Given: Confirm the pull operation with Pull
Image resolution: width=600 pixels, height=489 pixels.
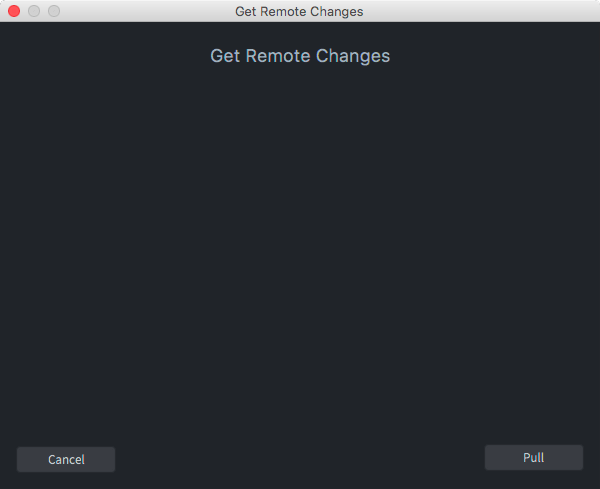Looking at the screenshot, I should (x=533, y=457).
